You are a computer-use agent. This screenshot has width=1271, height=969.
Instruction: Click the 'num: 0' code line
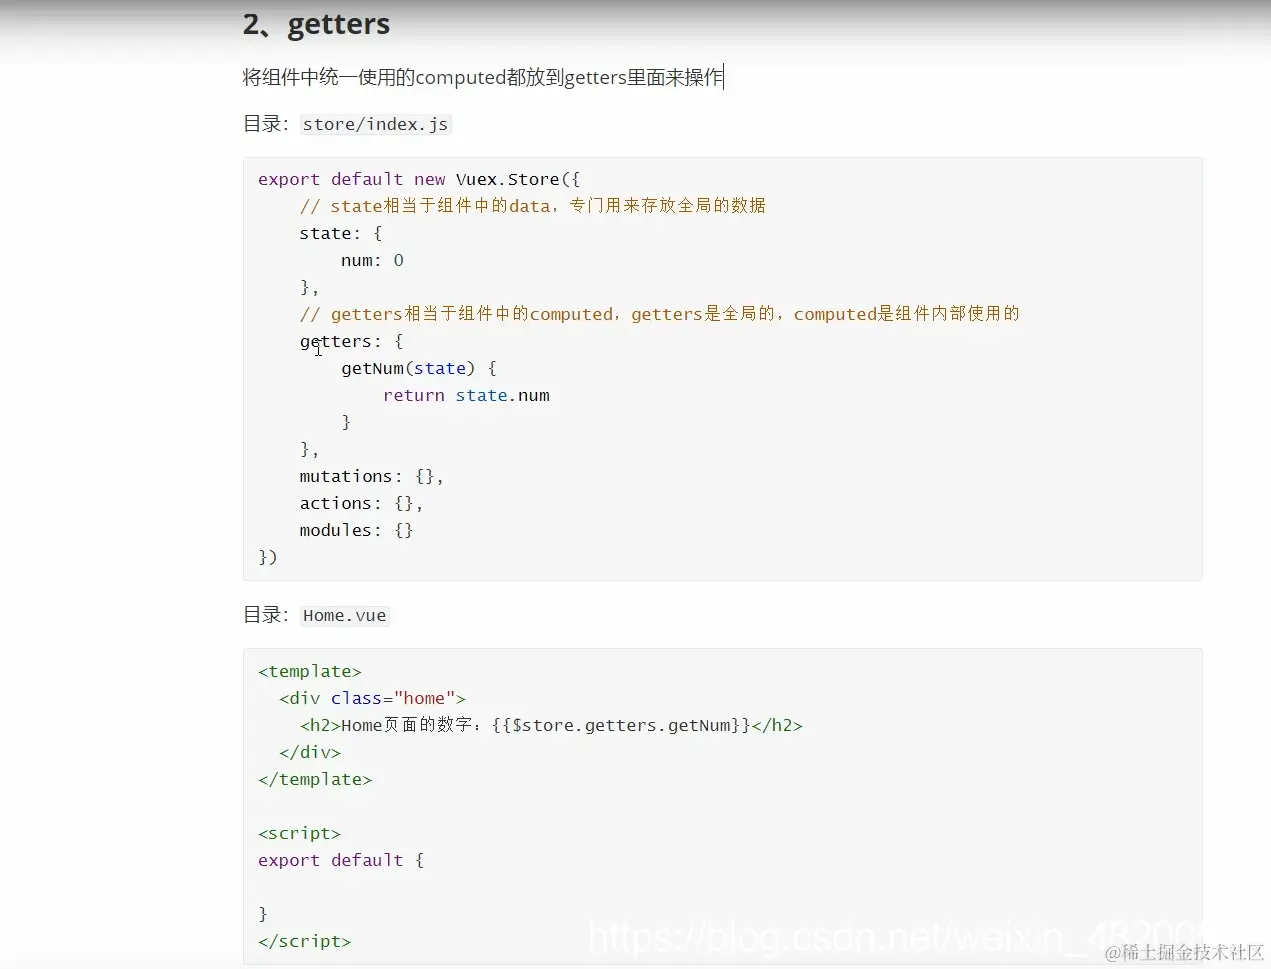pos(372,260)
